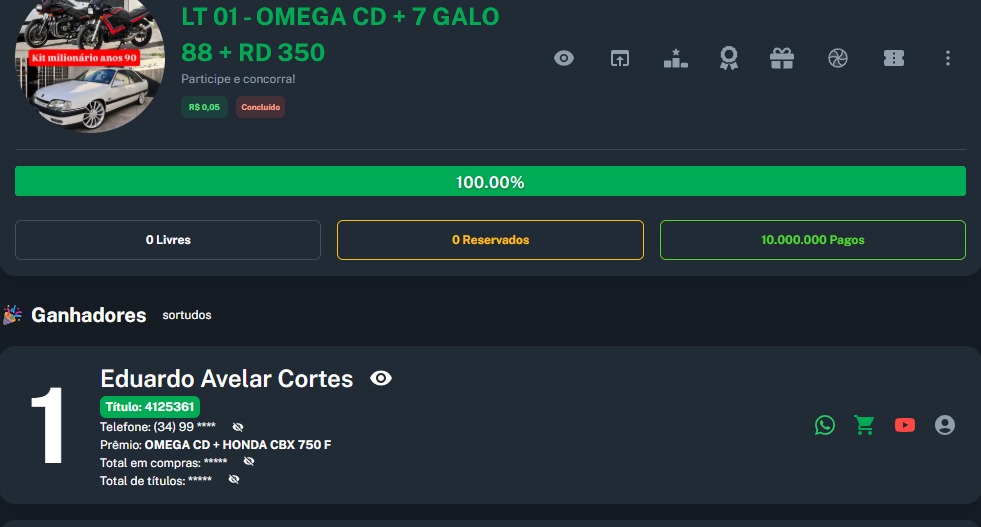The image size is (981, 527).
Task: Open campaign page in new window icon
Action: [620, 58]
